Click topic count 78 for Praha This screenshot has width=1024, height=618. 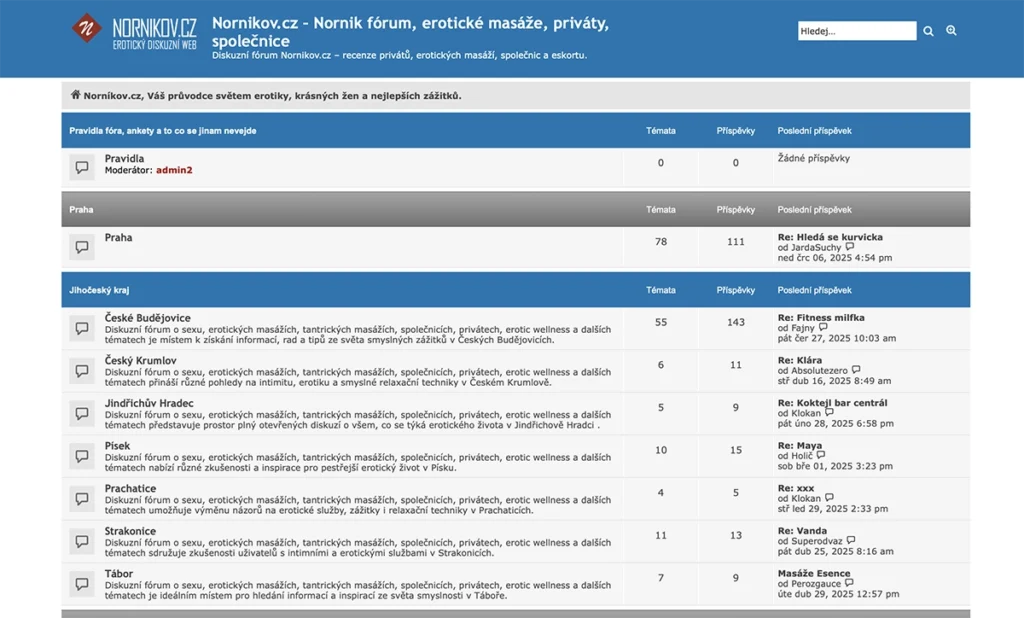coord(661,242)
